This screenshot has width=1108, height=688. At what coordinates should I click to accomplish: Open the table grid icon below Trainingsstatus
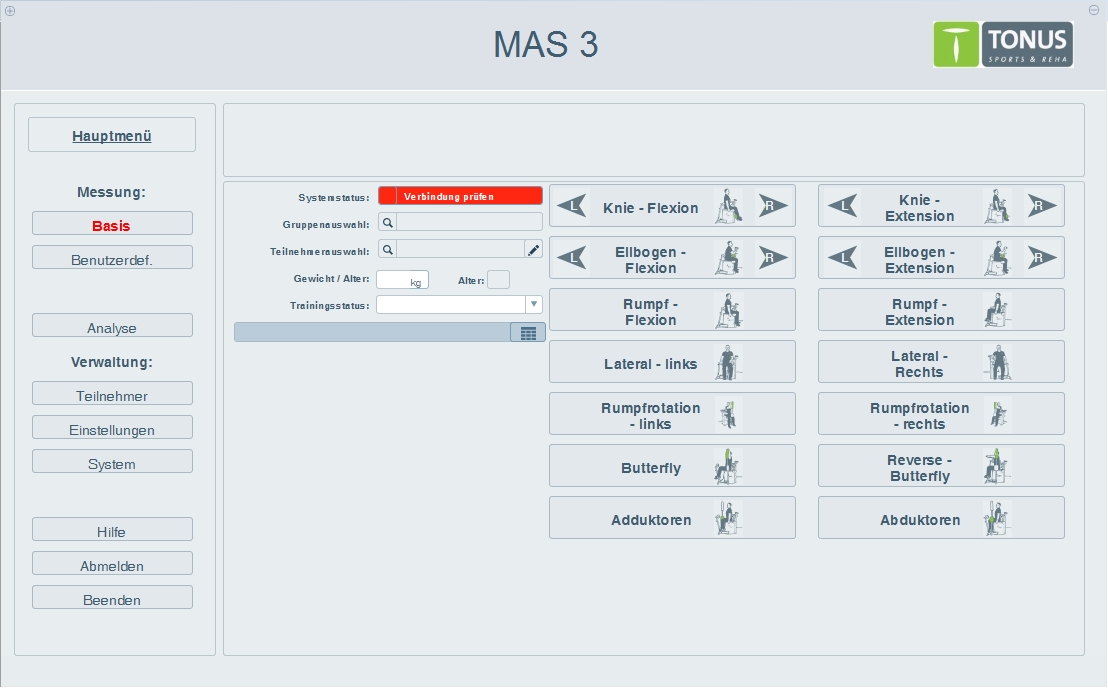(x=528, y=333)
